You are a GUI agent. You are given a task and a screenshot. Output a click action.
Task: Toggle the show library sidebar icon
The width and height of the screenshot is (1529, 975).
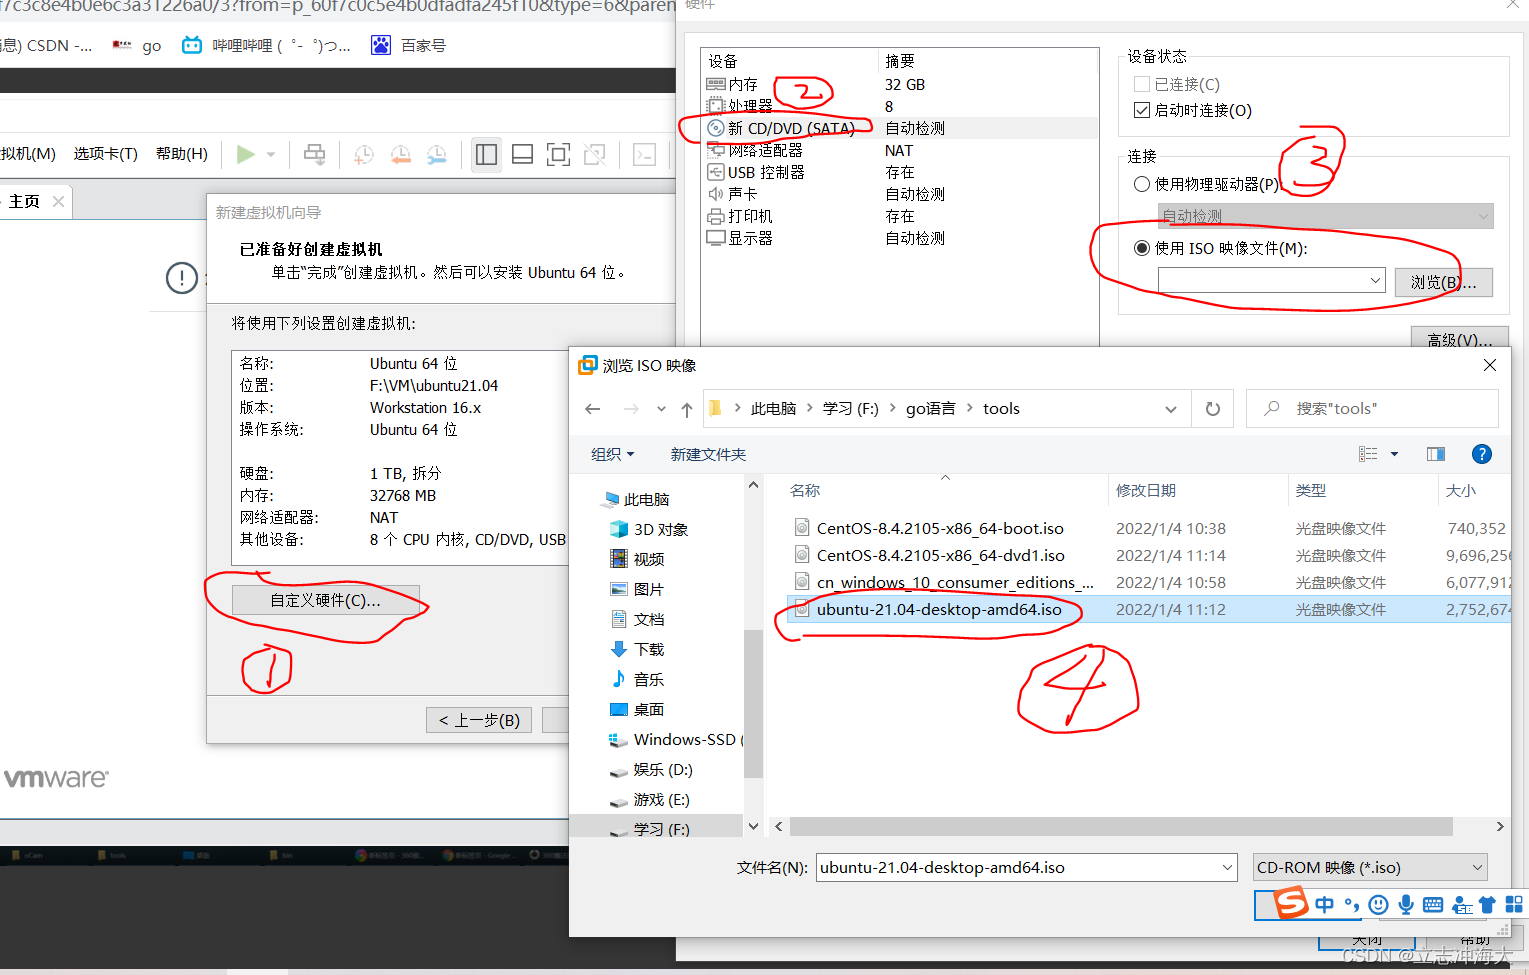(x=486, y=154)
